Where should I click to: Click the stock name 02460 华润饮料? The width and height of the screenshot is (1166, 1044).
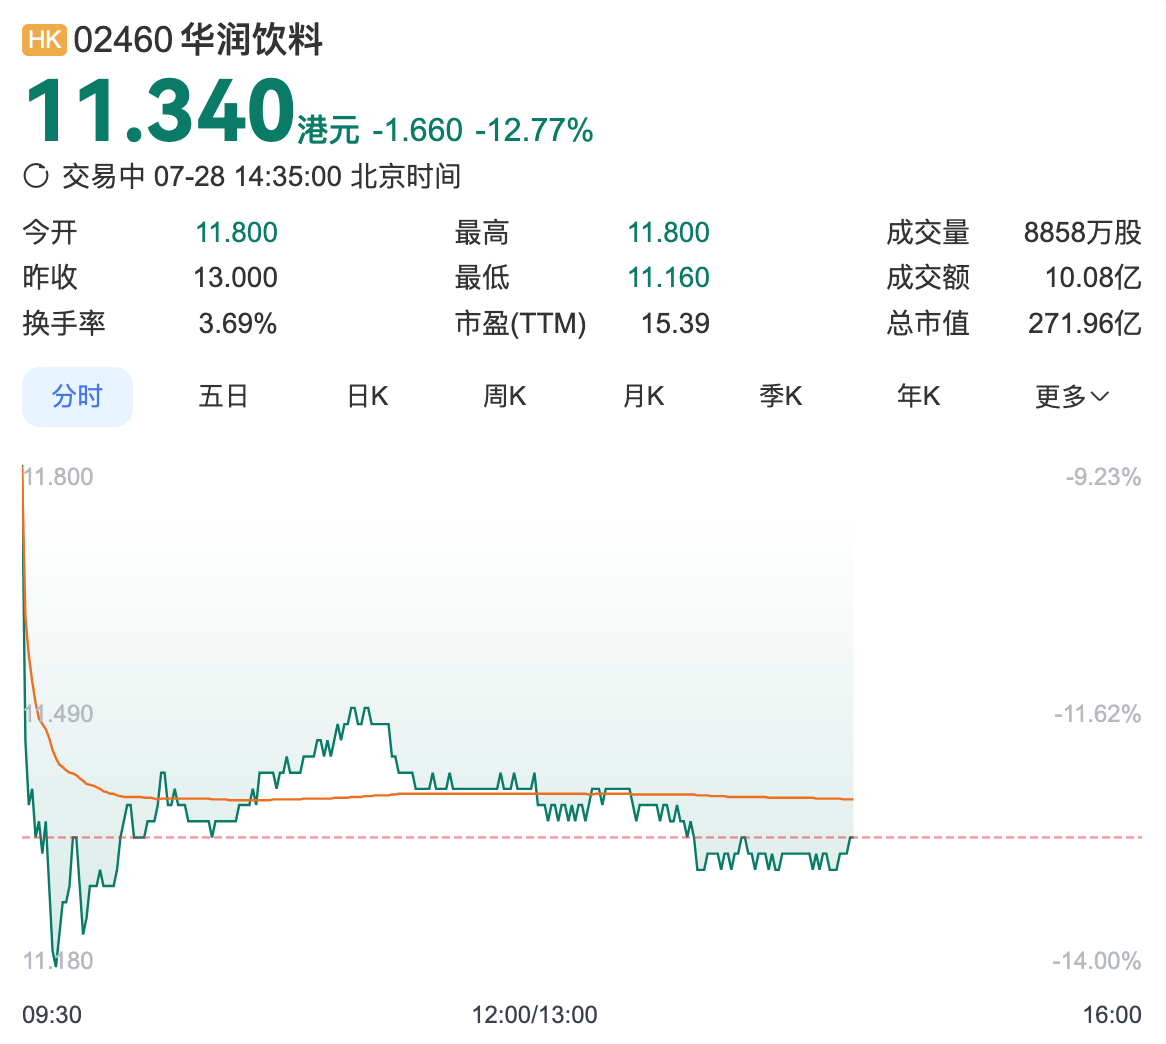[x=198, y=39]
